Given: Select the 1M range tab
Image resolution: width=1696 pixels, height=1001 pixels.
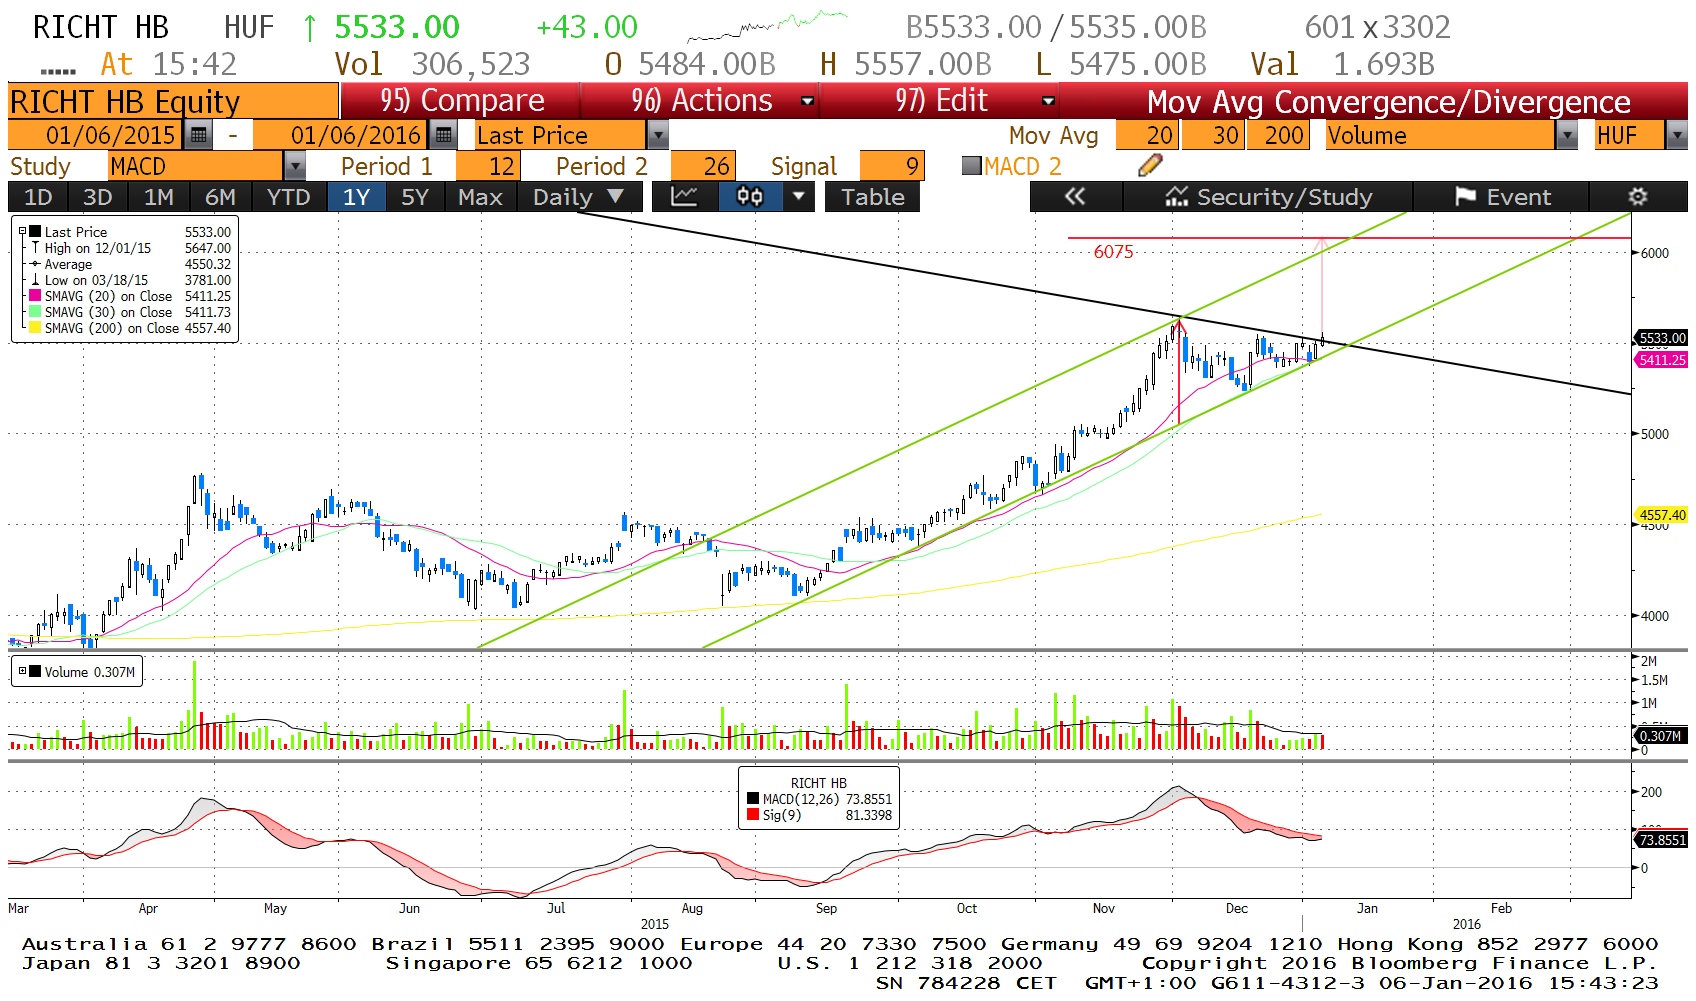Looking at the screenshot, I should (158, 197).
